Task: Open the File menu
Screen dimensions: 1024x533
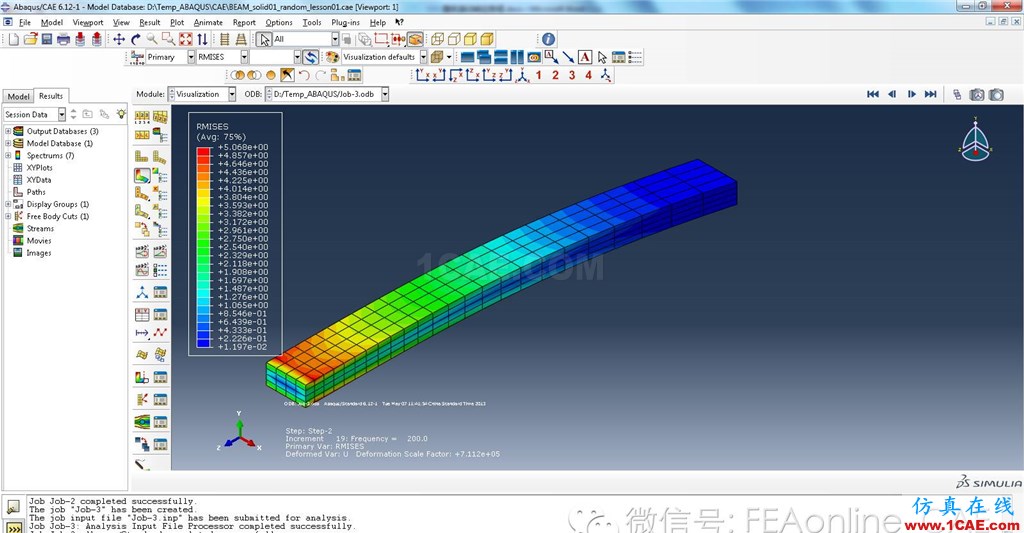Action: point(25,22)
